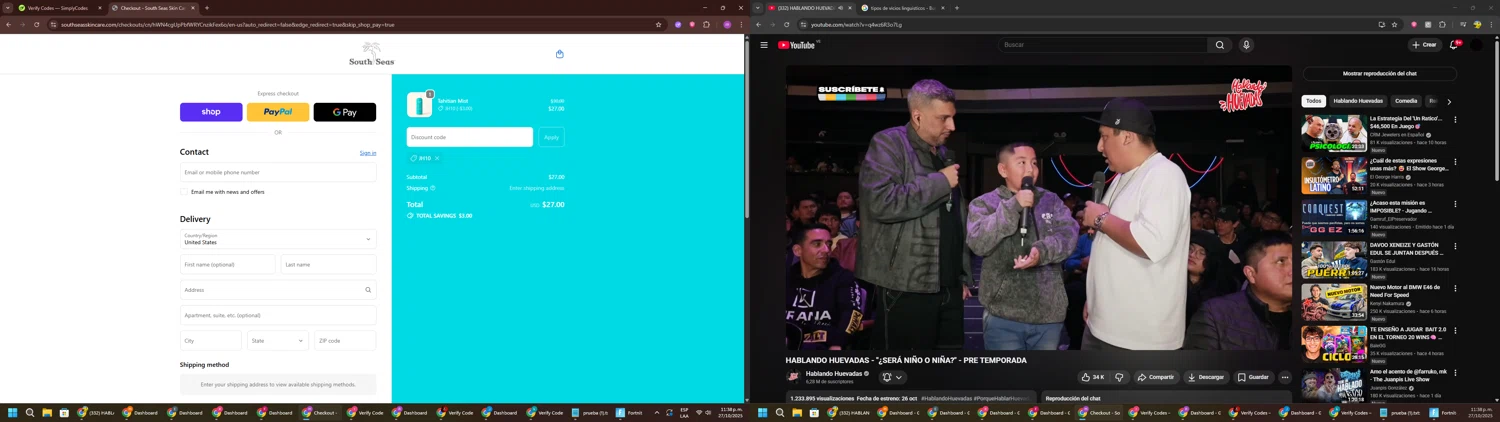Image resolution: width=1500 pixels, height=422 pixels.
Task: Show more filter chips with the right arrow
Action: tap(1449, 101)
